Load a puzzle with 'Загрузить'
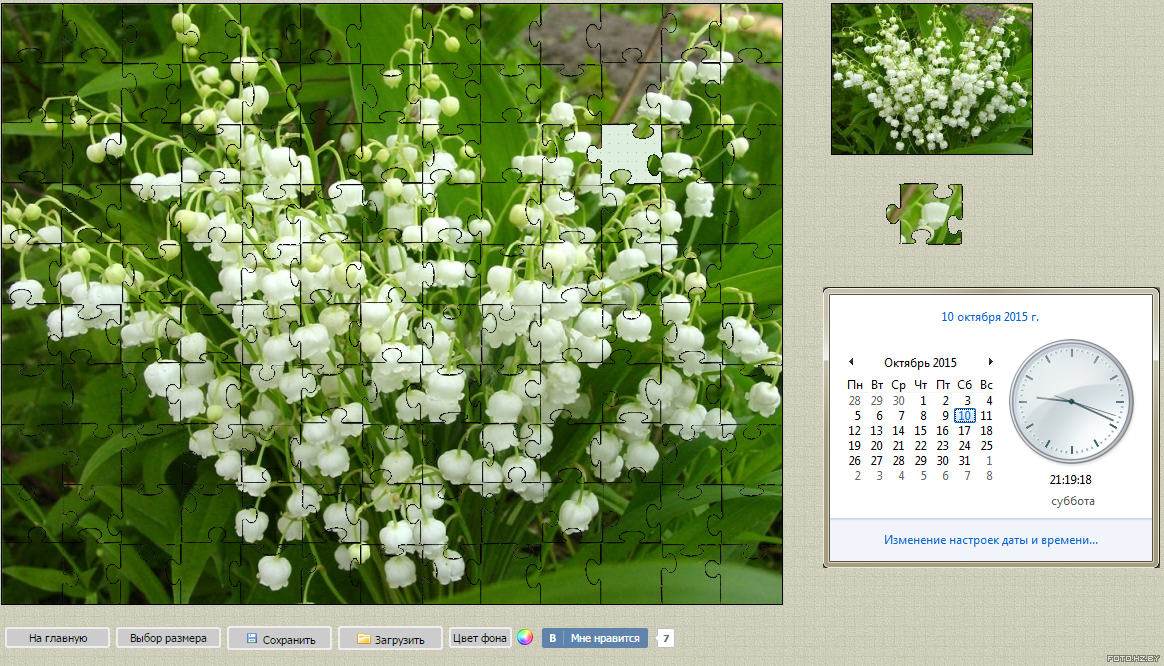 pyautogui.click(x=390, y=639)
